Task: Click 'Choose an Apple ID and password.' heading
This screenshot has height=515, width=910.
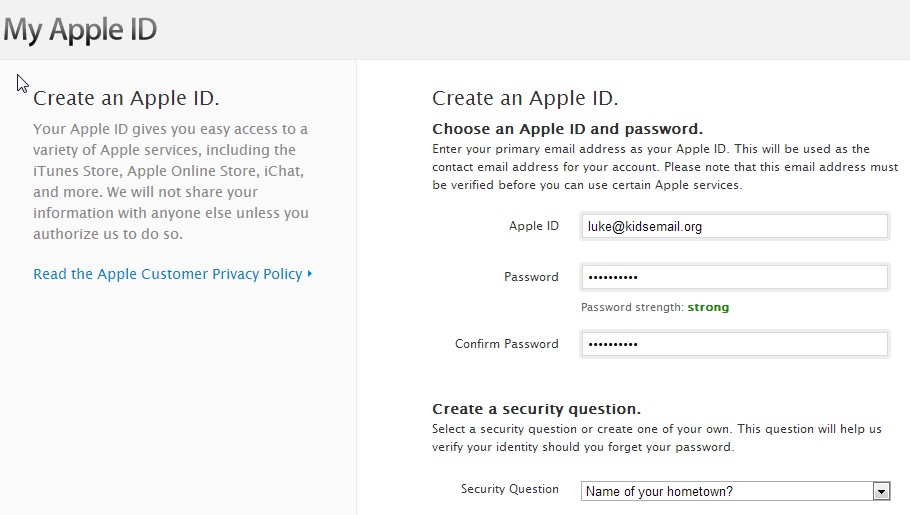Action: [567, 129]
